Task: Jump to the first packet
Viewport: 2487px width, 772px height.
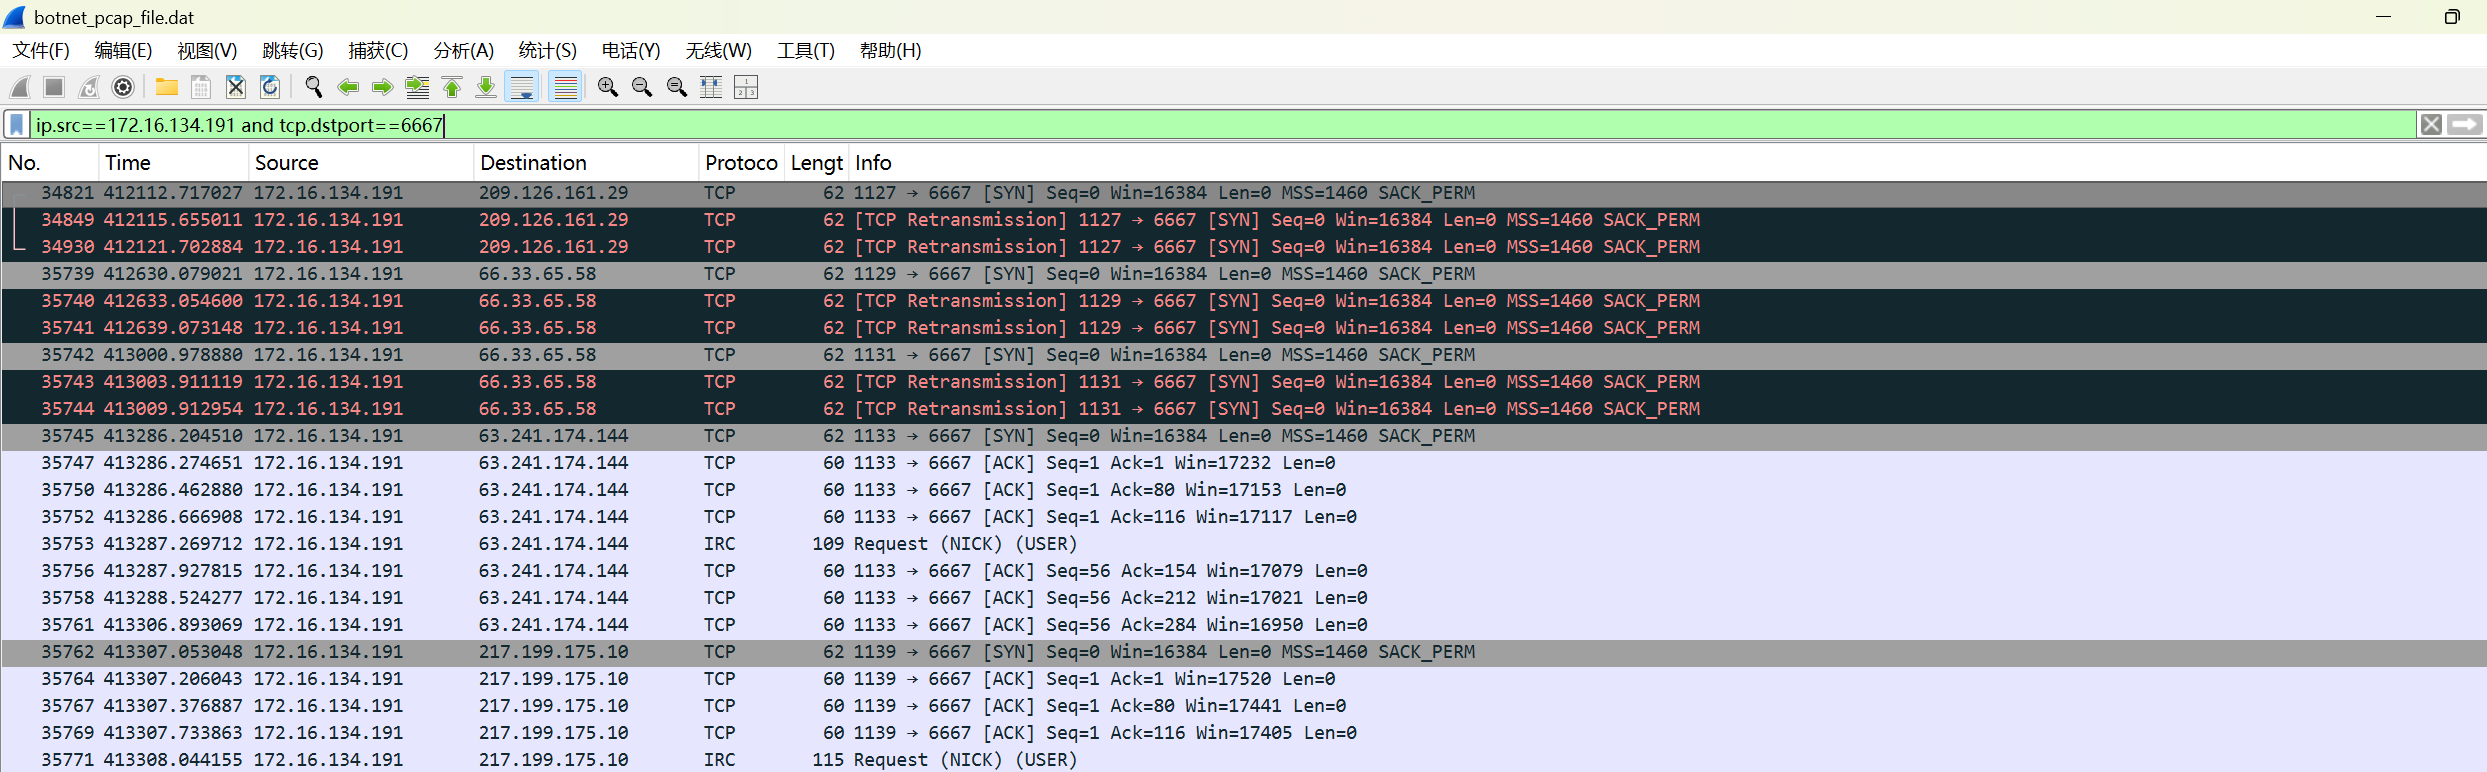Action: 452,88
